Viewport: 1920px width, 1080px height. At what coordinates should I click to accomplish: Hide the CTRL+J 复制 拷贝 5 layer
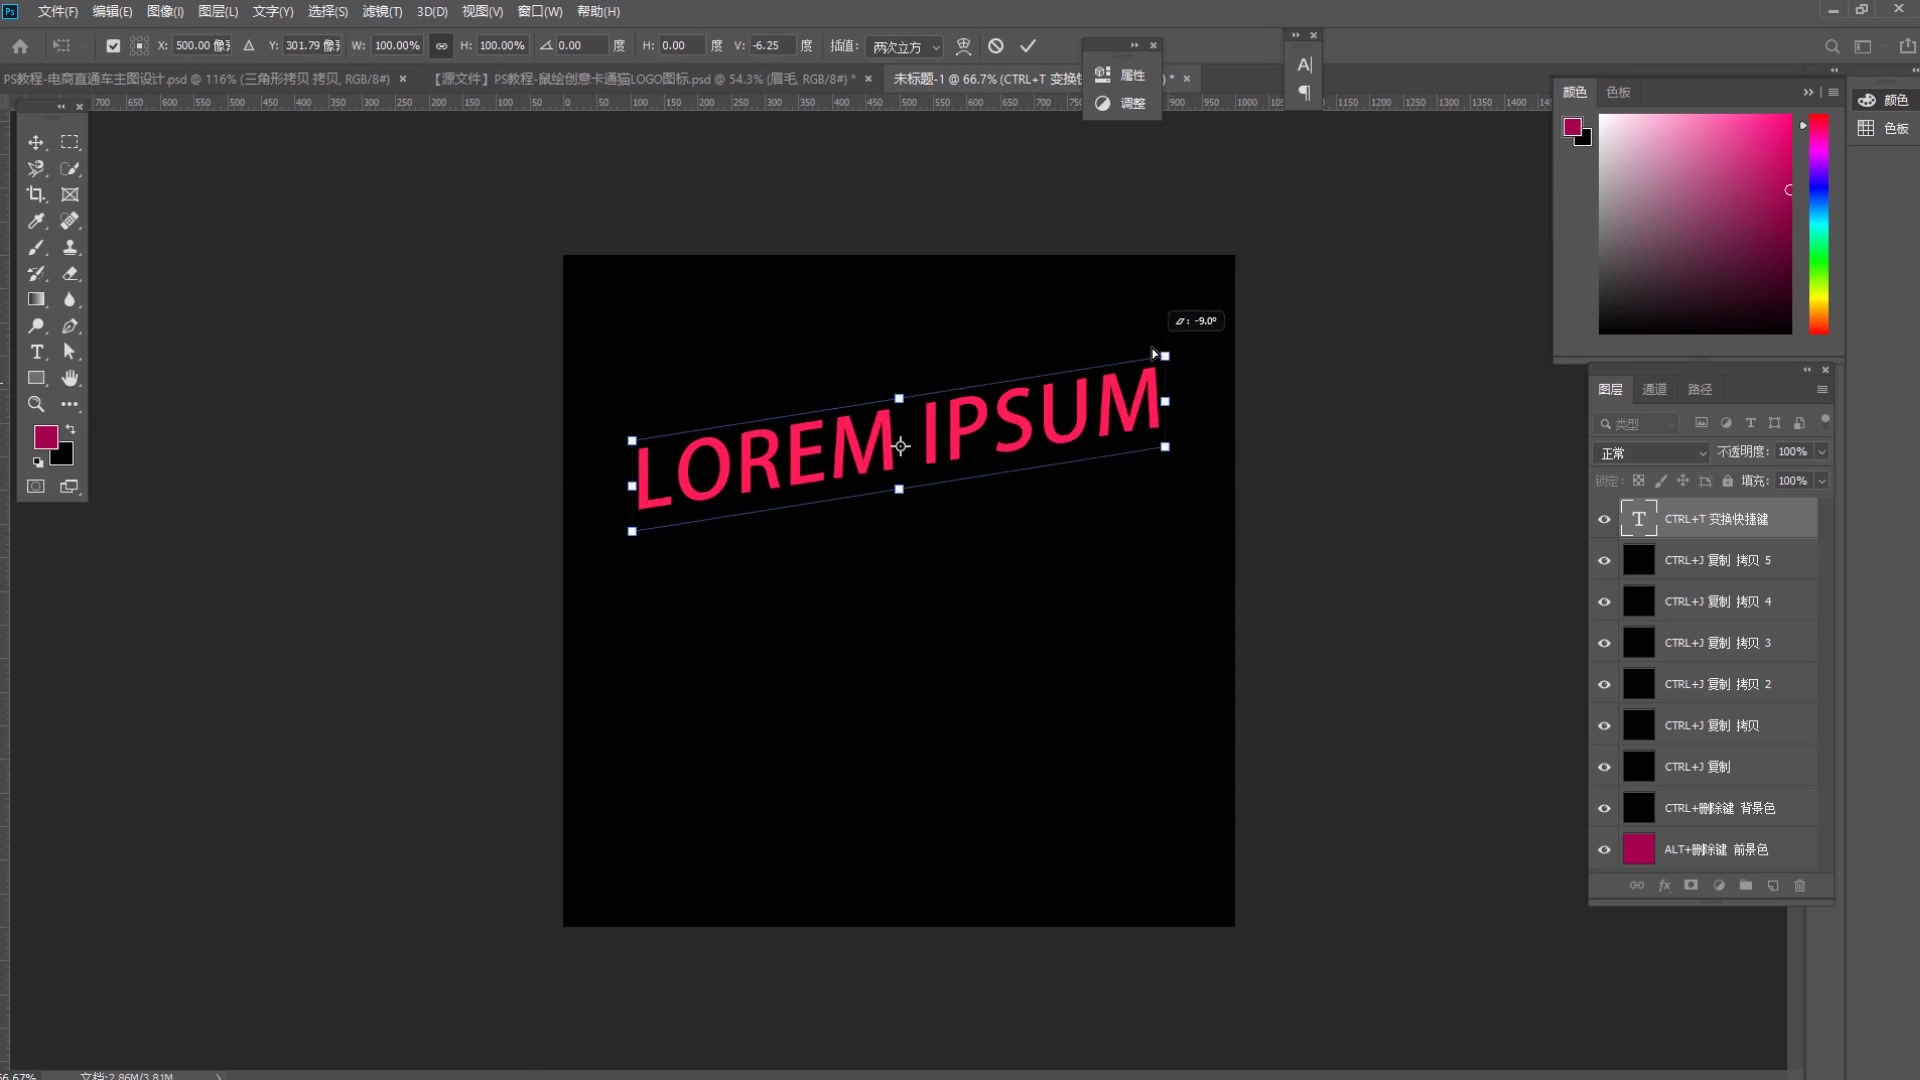1604,561
